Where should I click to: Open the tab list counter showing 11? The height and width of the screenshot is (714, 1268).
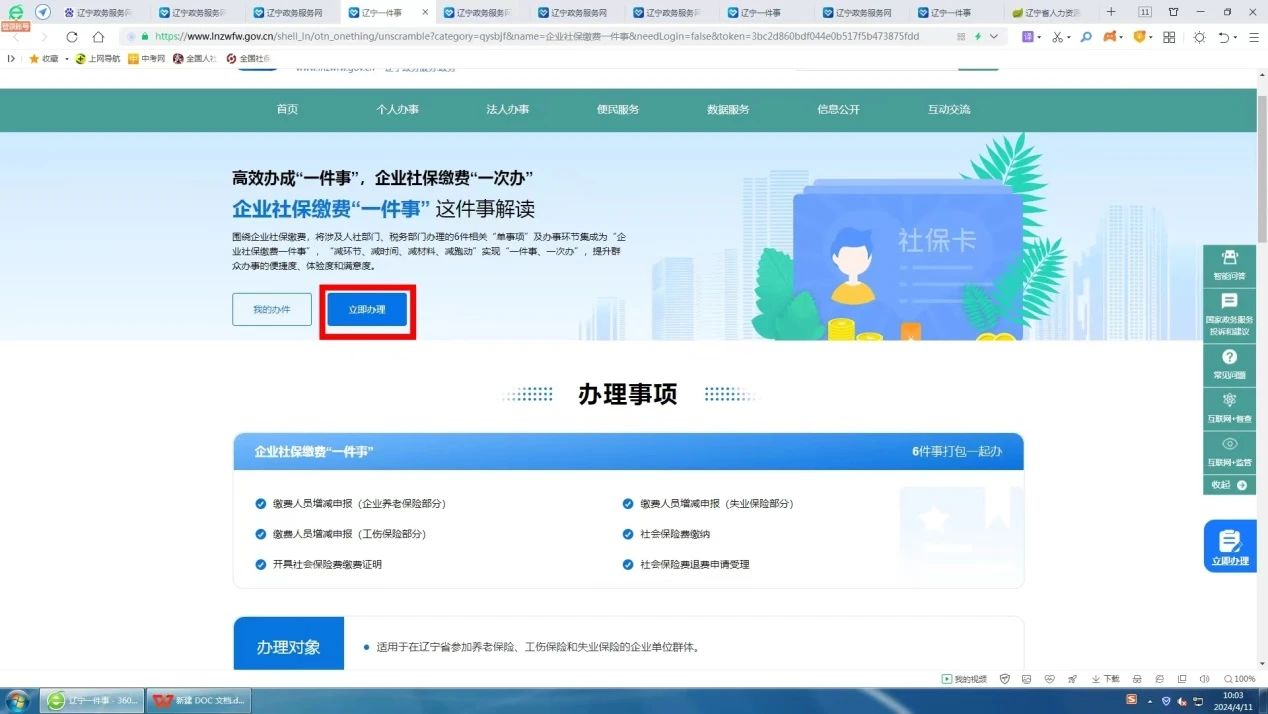click(1145, 12)
